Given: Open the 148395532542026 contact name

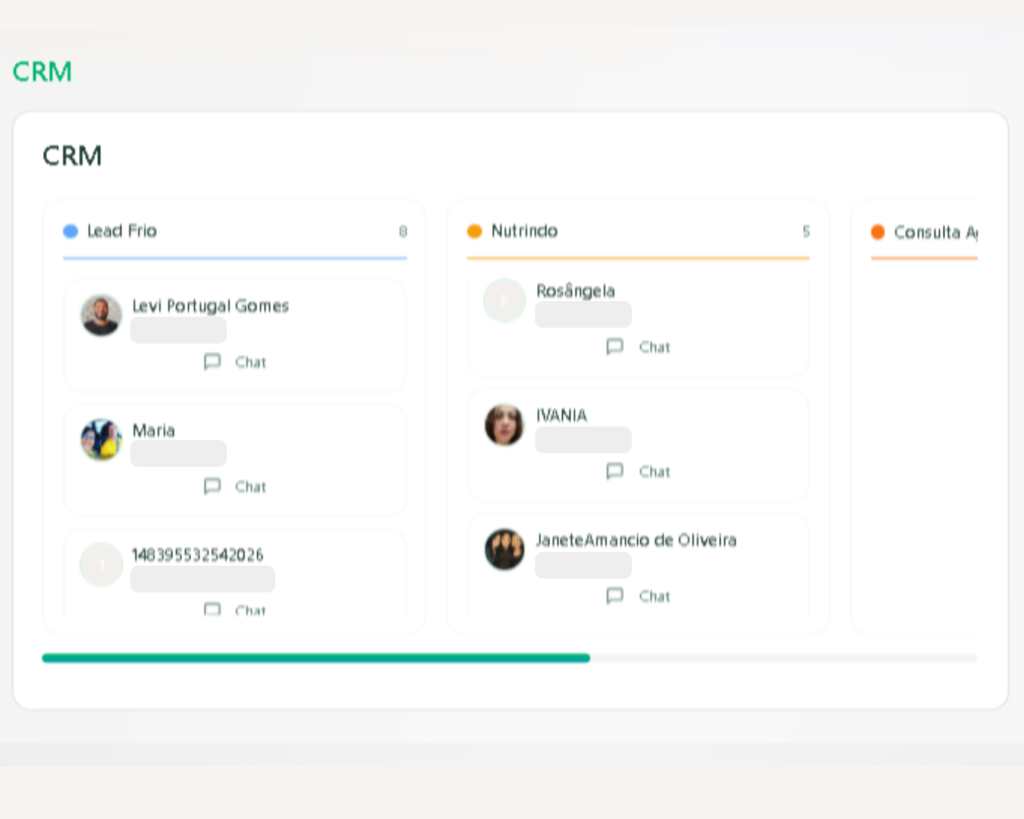Looking at the screenshot, I should (x=198, y=555).
